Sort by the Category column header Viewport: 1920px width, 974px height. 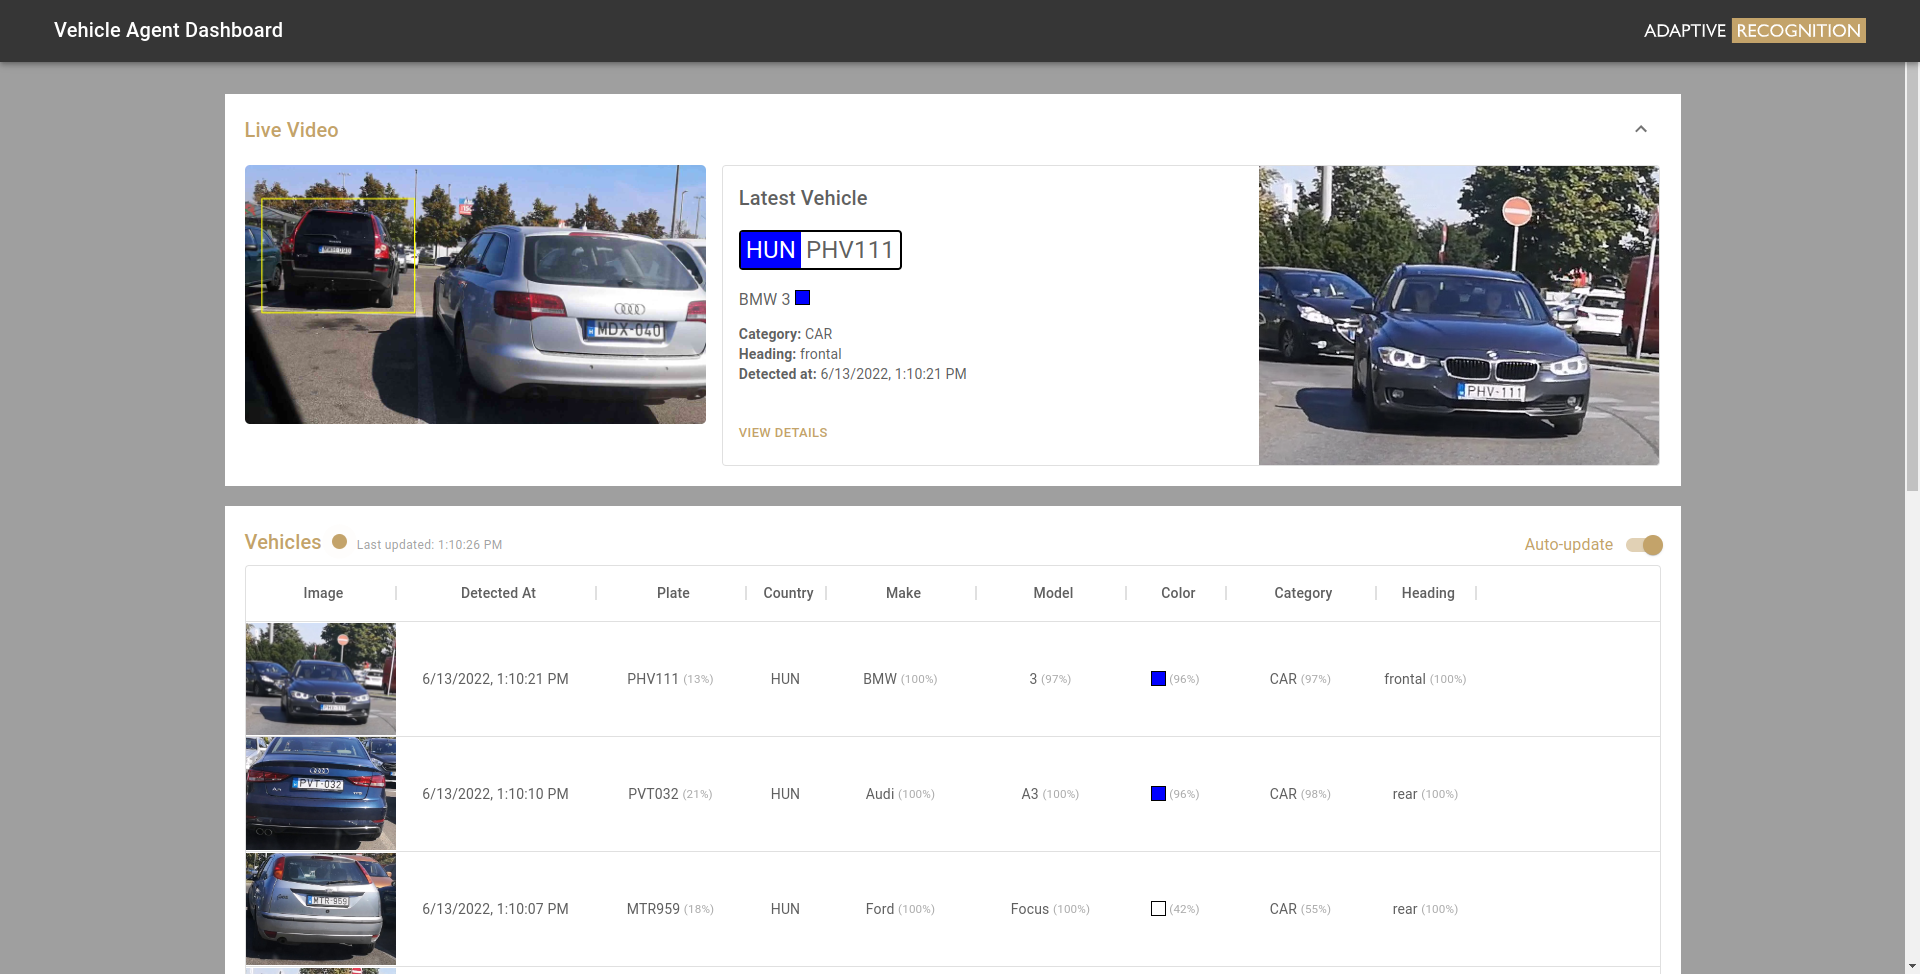pyautogui.click(x=1303, y=593)
